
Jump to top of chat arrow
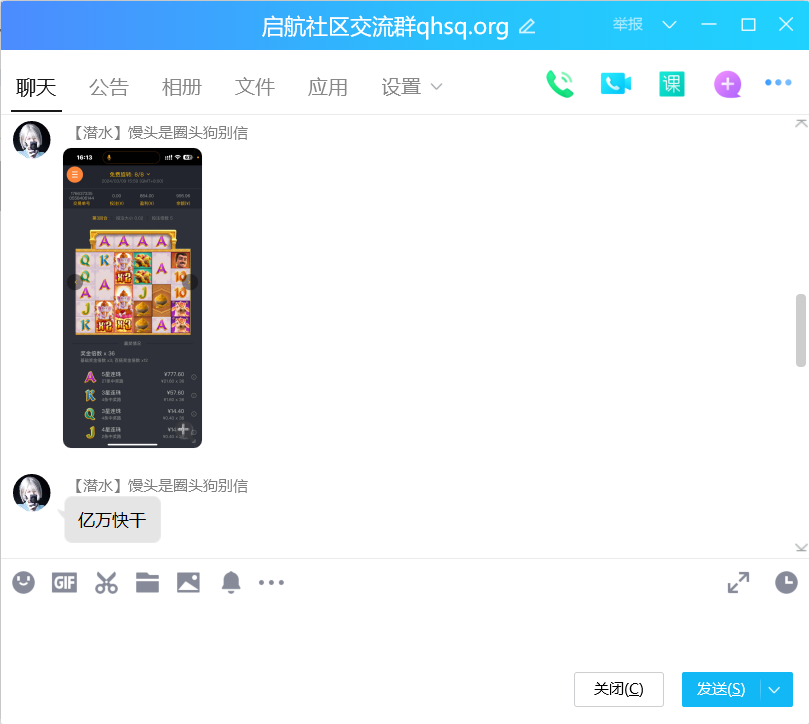coord(801,123)
